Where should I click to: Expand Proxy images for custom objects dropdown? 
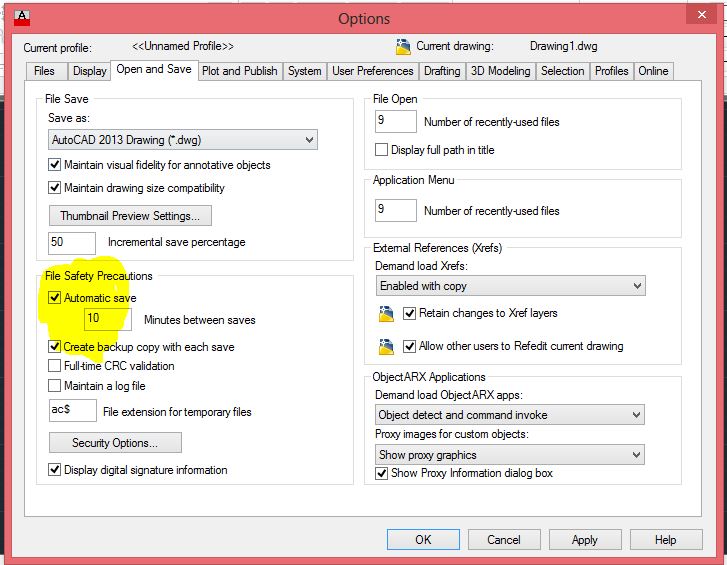510,455
